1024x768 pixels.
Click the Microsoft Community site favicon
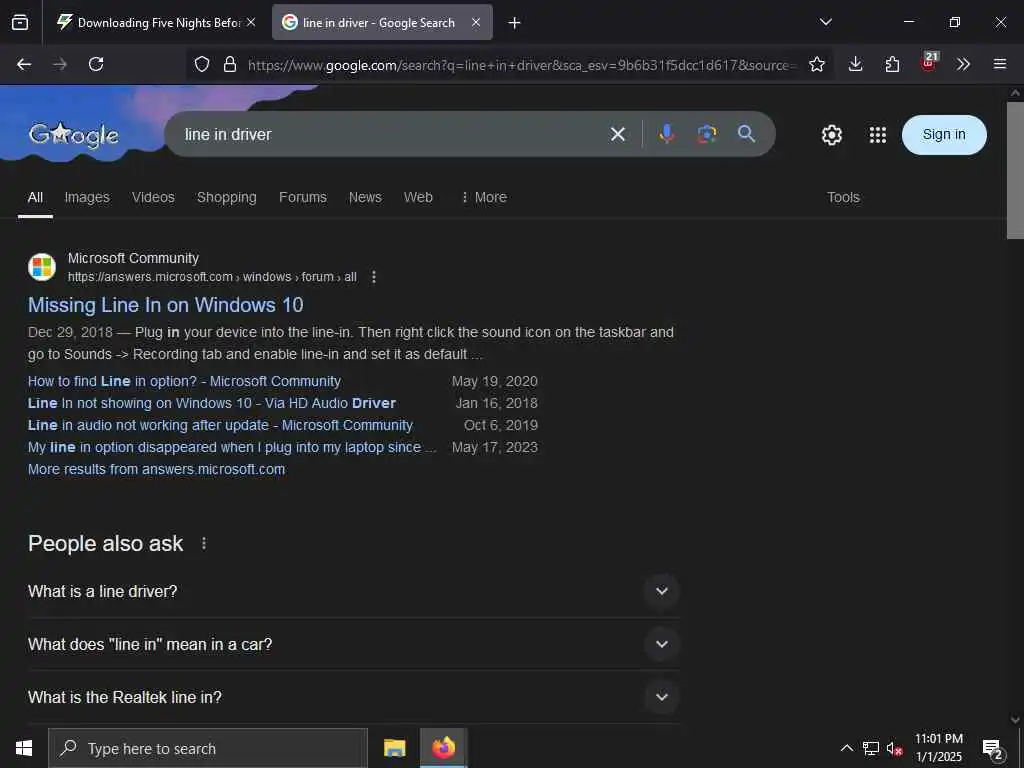point(42,267)
